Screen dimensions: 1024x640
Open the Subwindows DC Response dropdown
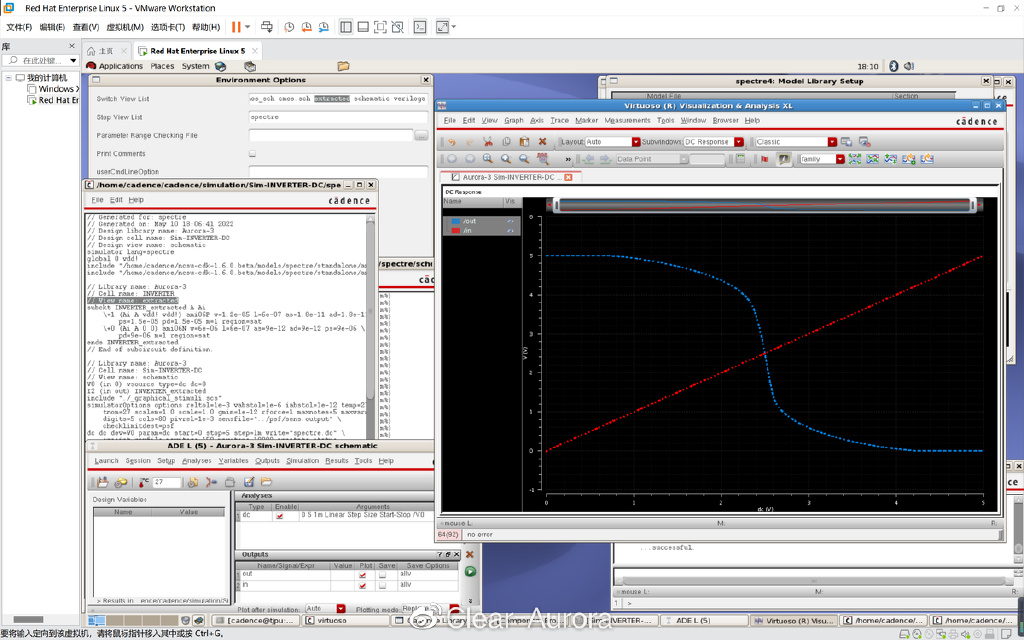(739, 142)
